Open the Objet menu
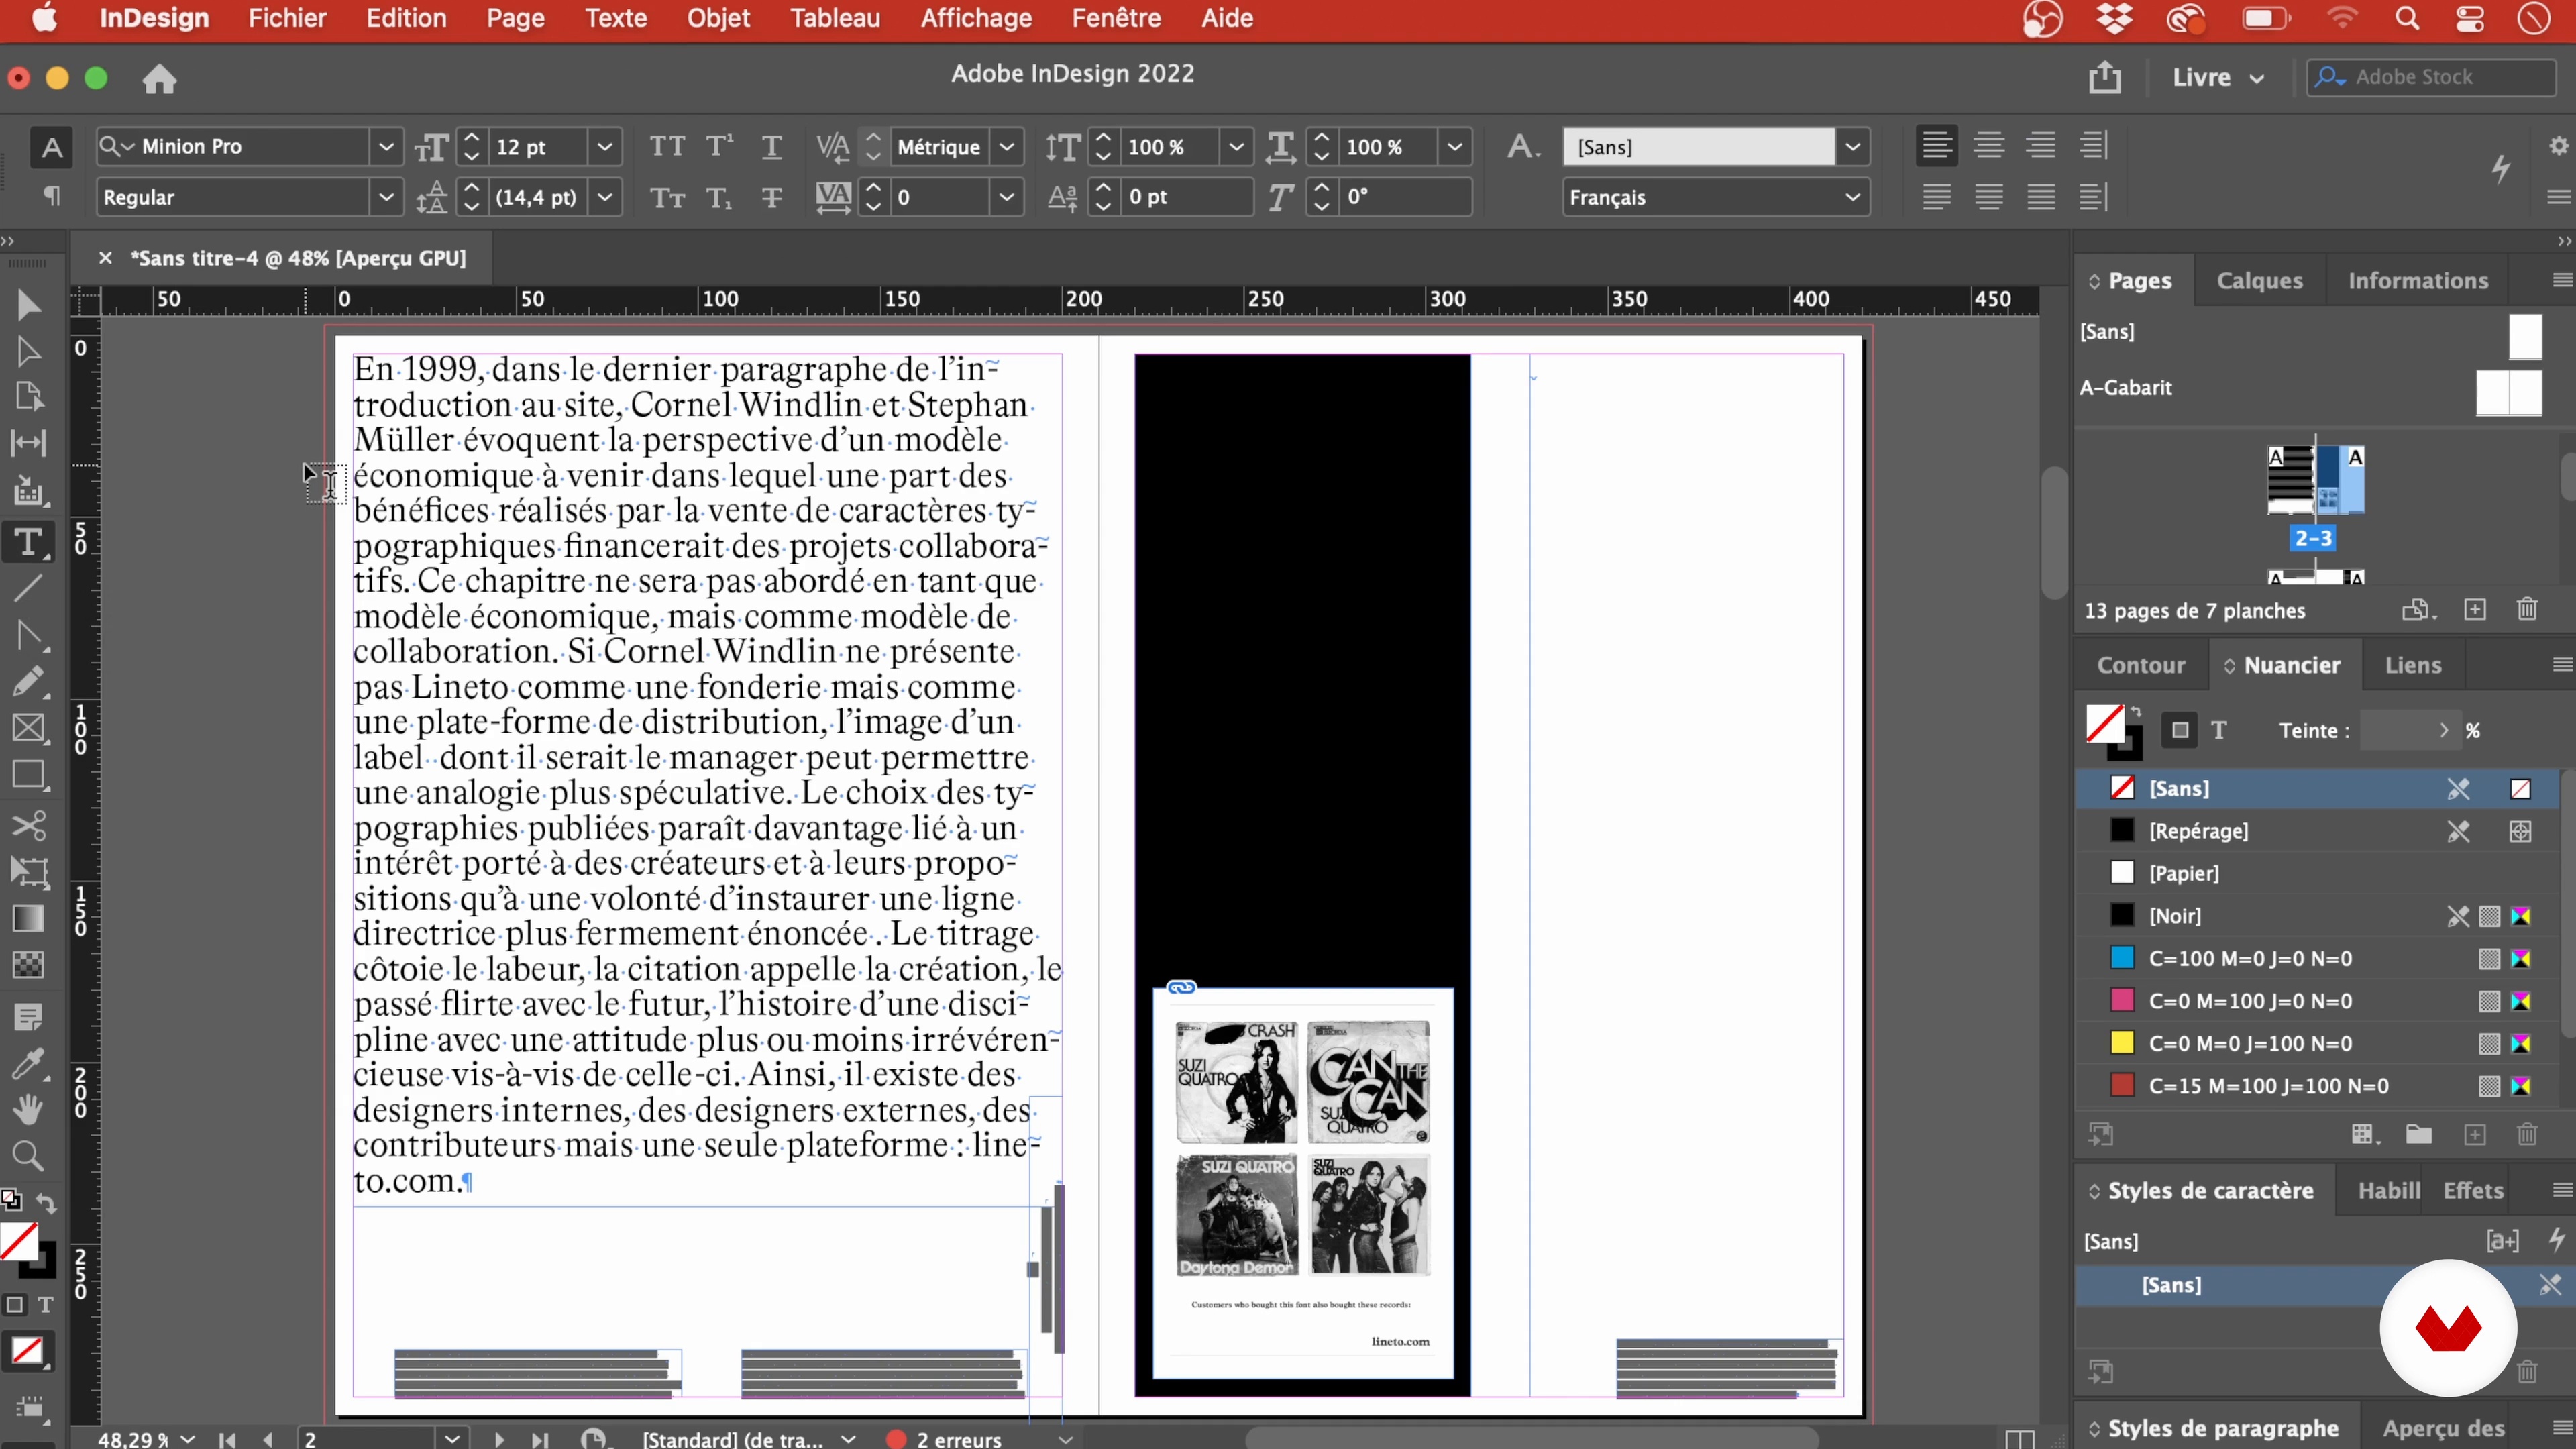The width and height of the screenshot is (2576, 1449). click(718, 18)
